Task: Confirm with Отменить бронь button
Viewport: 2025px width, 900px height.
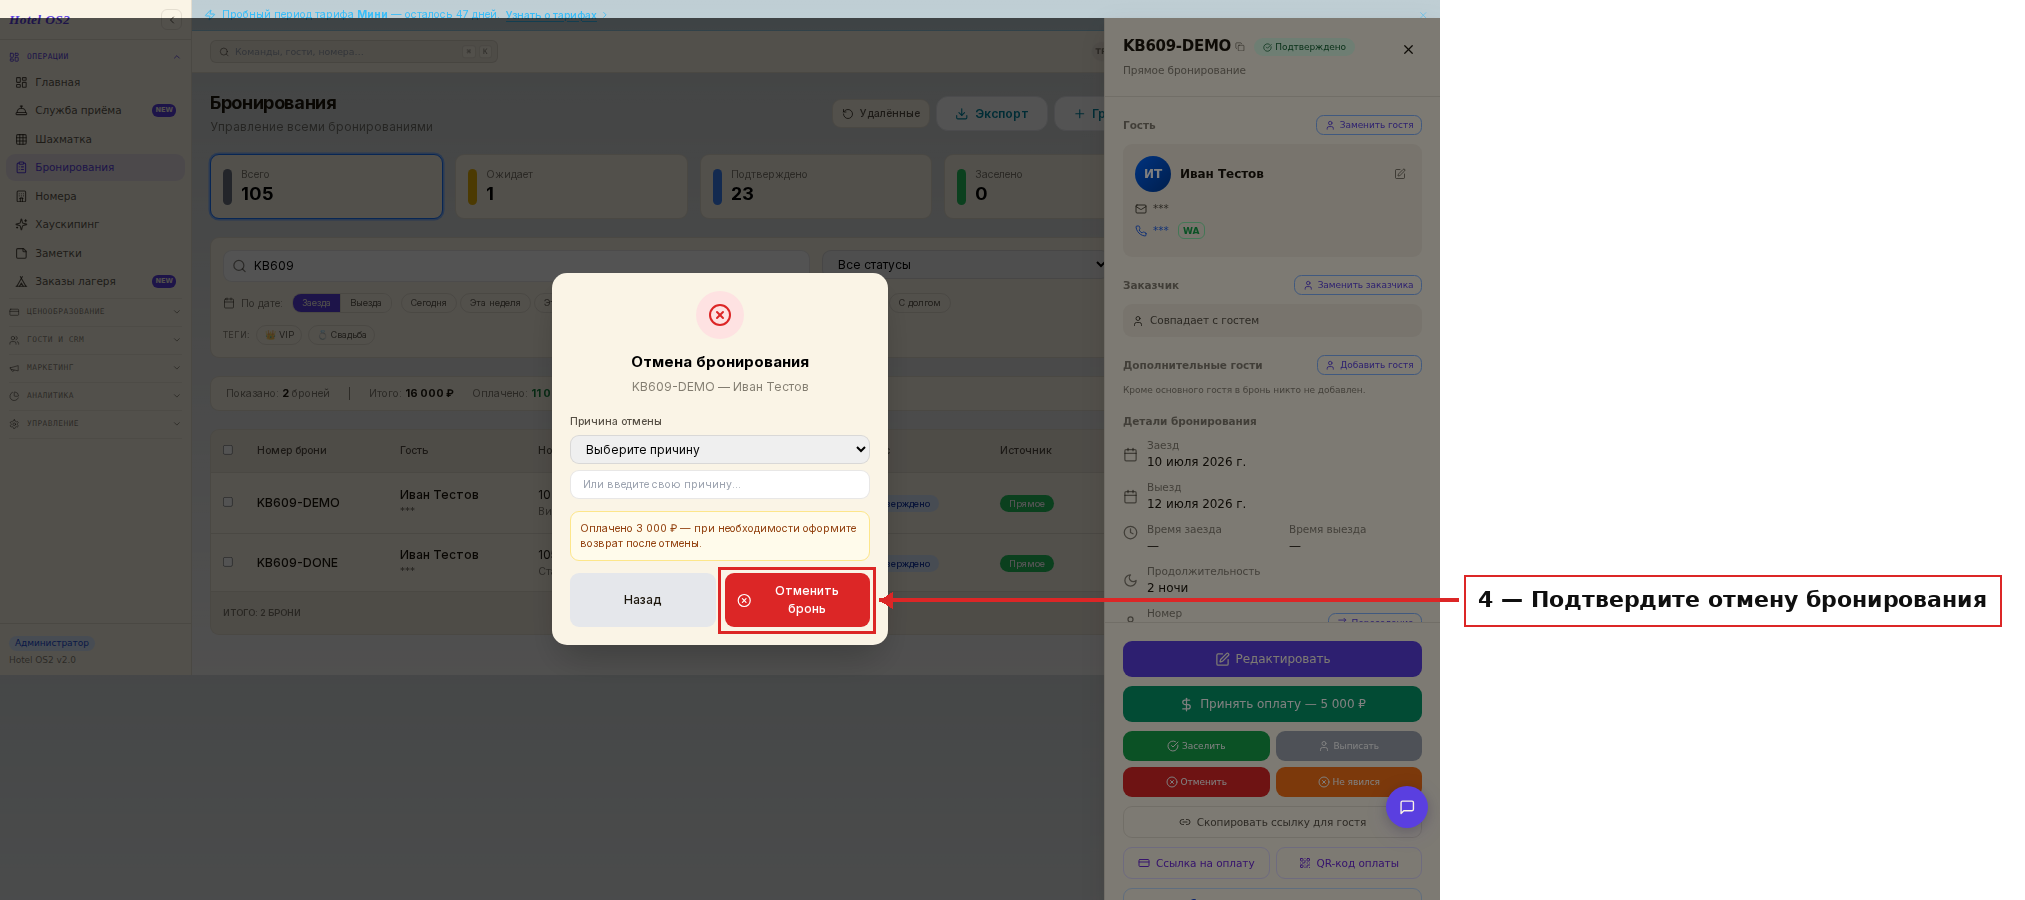Action: (x=797, y=600)
